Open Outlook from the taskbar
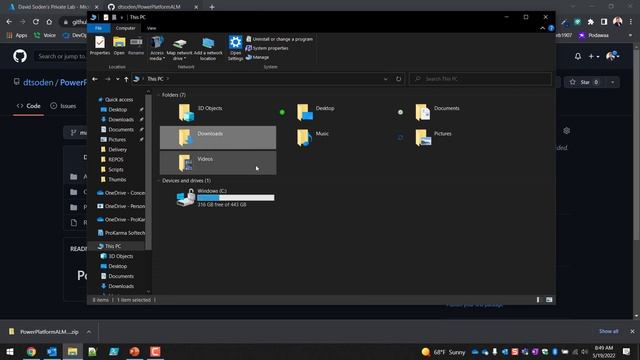This screenshot has width=640, height=360. point(52,352)
